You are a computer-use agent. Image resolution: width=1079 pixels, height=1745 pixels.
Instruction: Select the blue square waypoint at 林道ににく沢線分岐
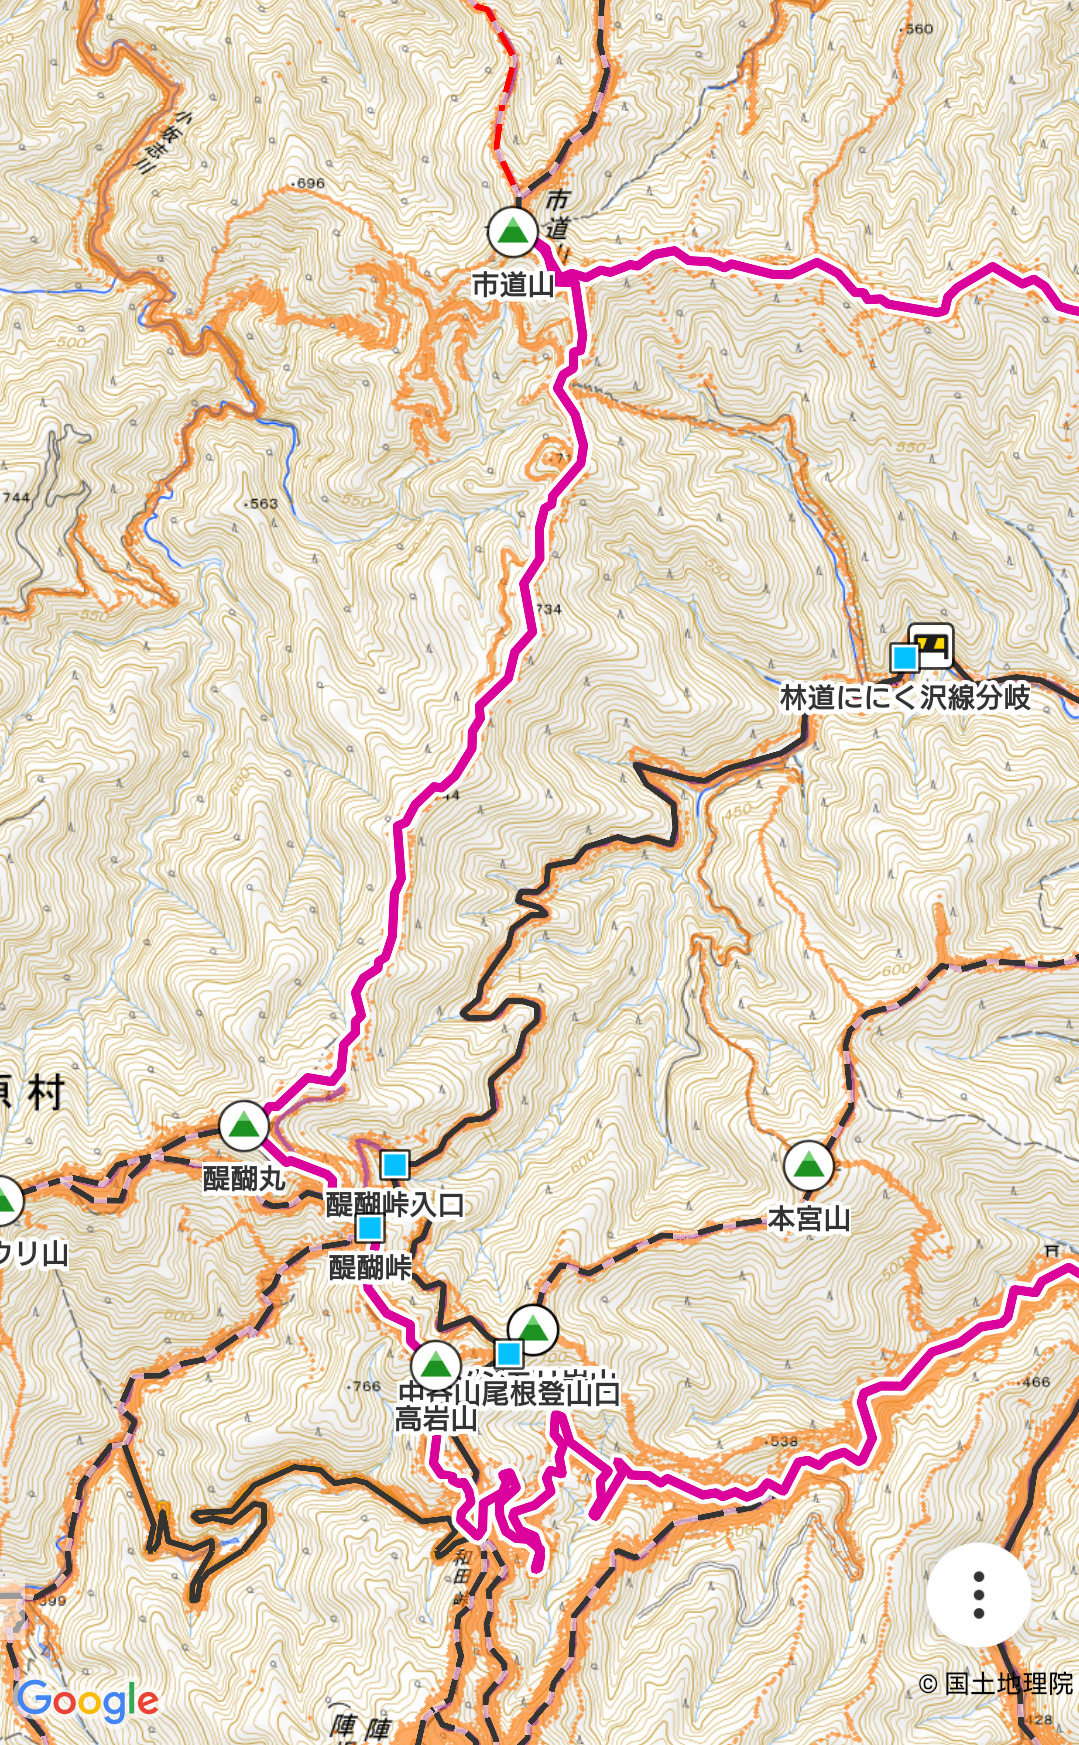point(904,658)
